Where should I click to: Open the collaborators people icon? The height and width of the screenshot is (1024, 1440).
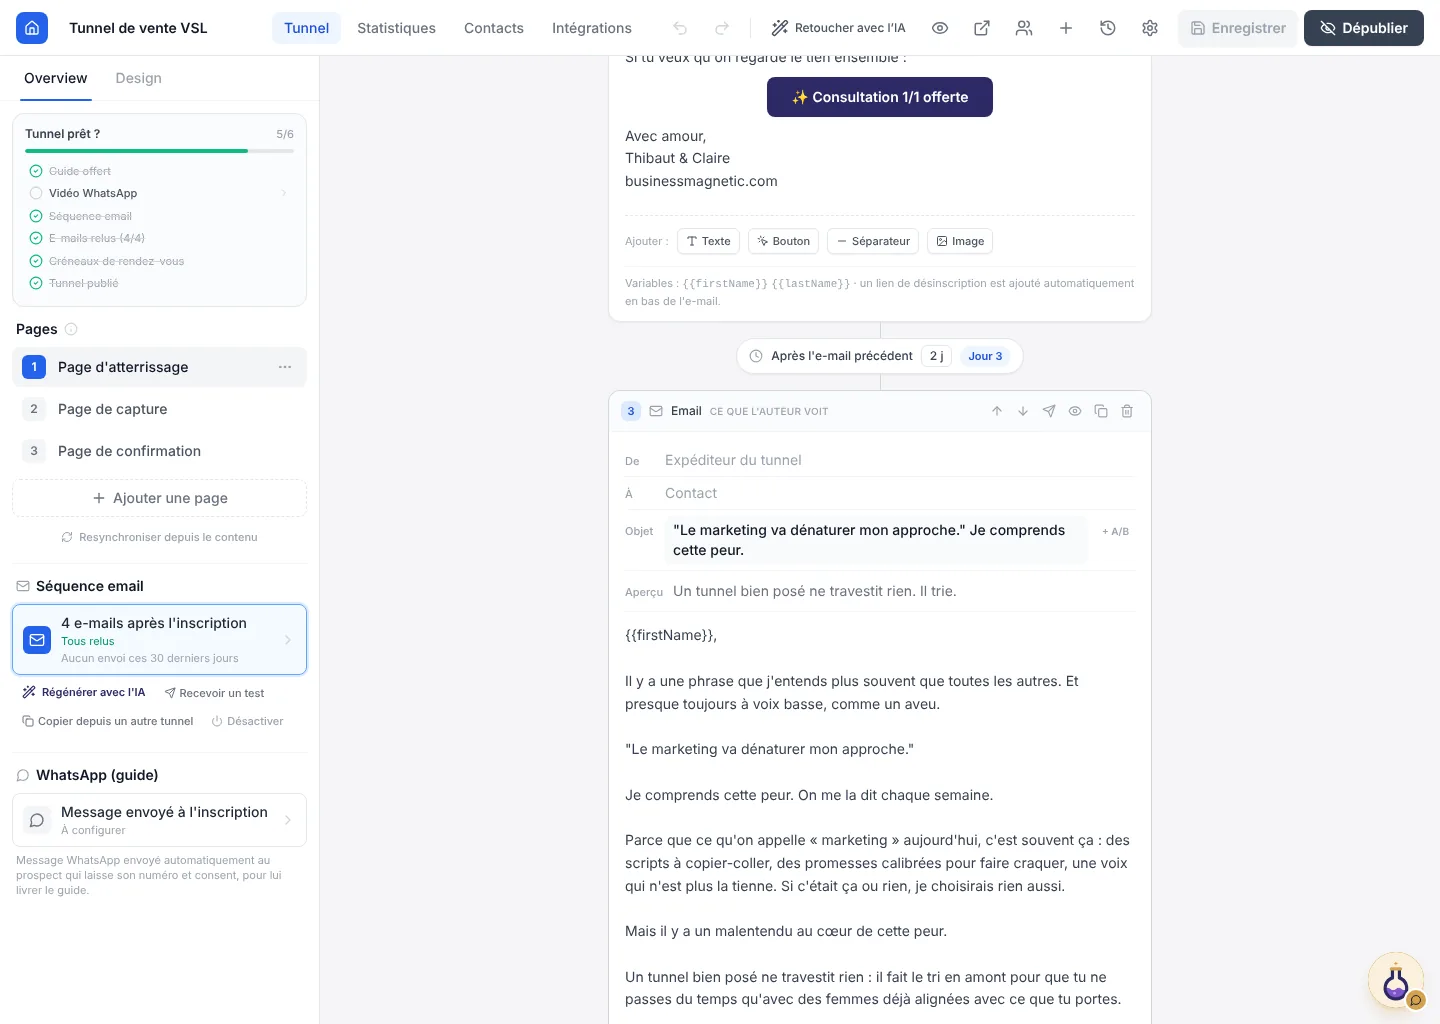coord(1024,28)
